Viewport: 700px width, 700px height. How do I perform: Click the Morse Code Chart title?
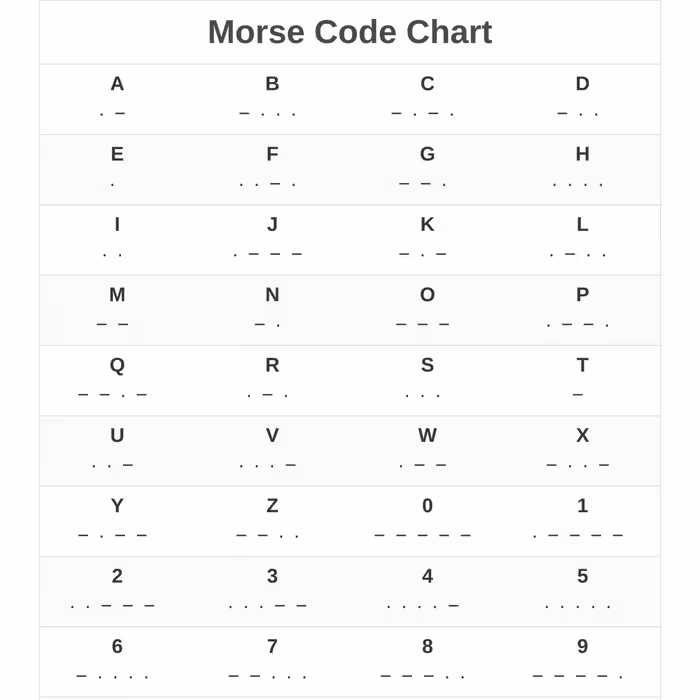[350, 32]
